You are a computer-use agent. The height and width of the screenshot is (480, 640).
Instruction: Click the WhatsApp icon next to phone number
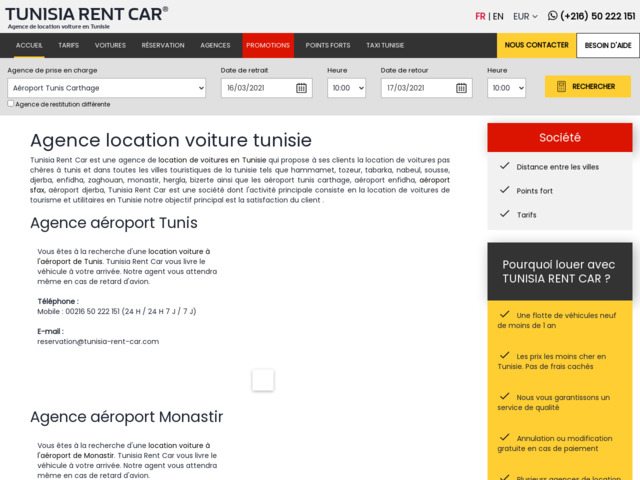(552, 16)
